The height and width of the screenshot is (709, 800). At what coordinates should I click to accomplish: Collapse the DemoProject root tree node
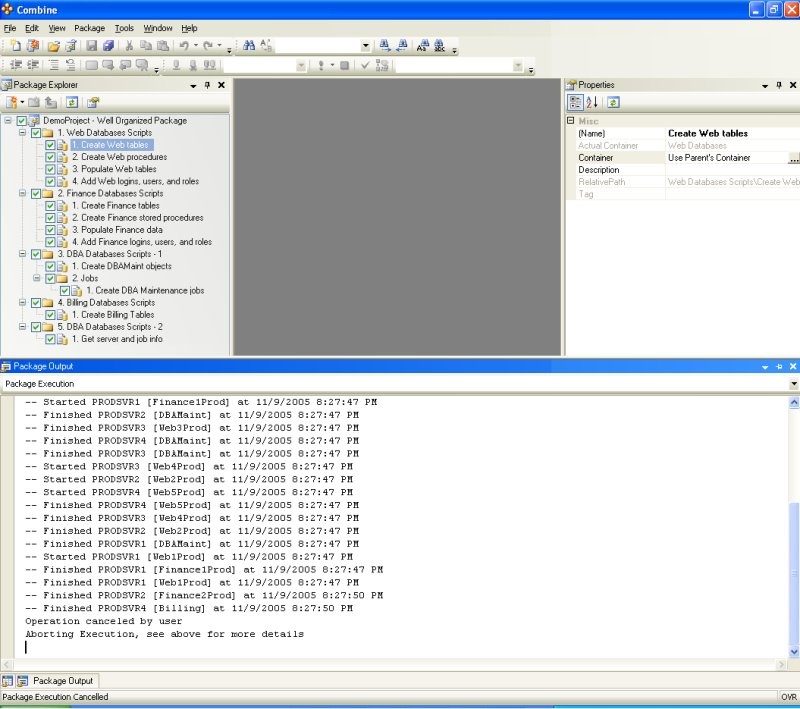[x=8, y=120]
